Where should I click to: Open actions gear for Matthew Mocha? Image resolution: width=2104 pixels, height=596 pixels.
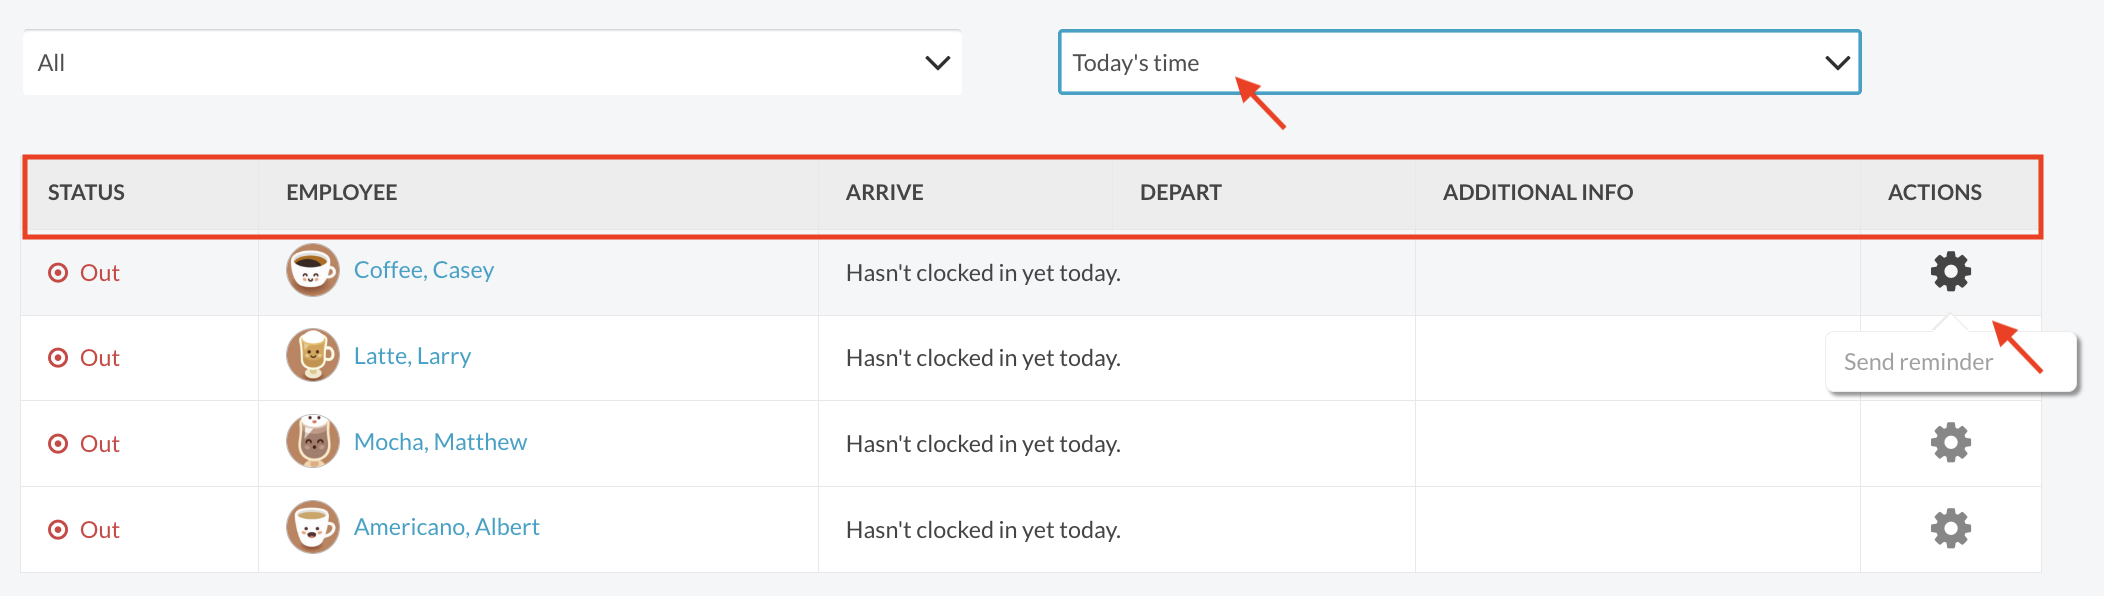[1950, 442]
